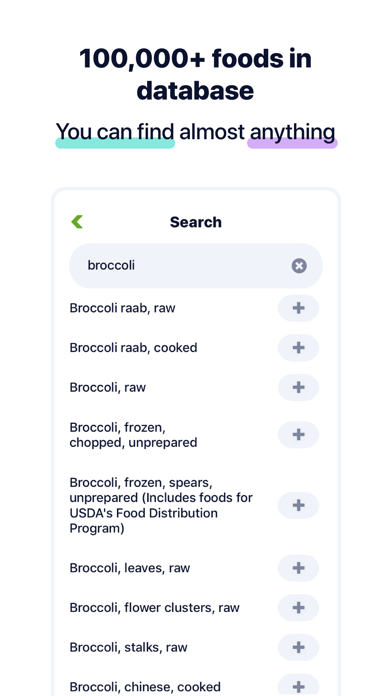
Task: Add Broccoli raab, cooked
Action: [298, 348]
